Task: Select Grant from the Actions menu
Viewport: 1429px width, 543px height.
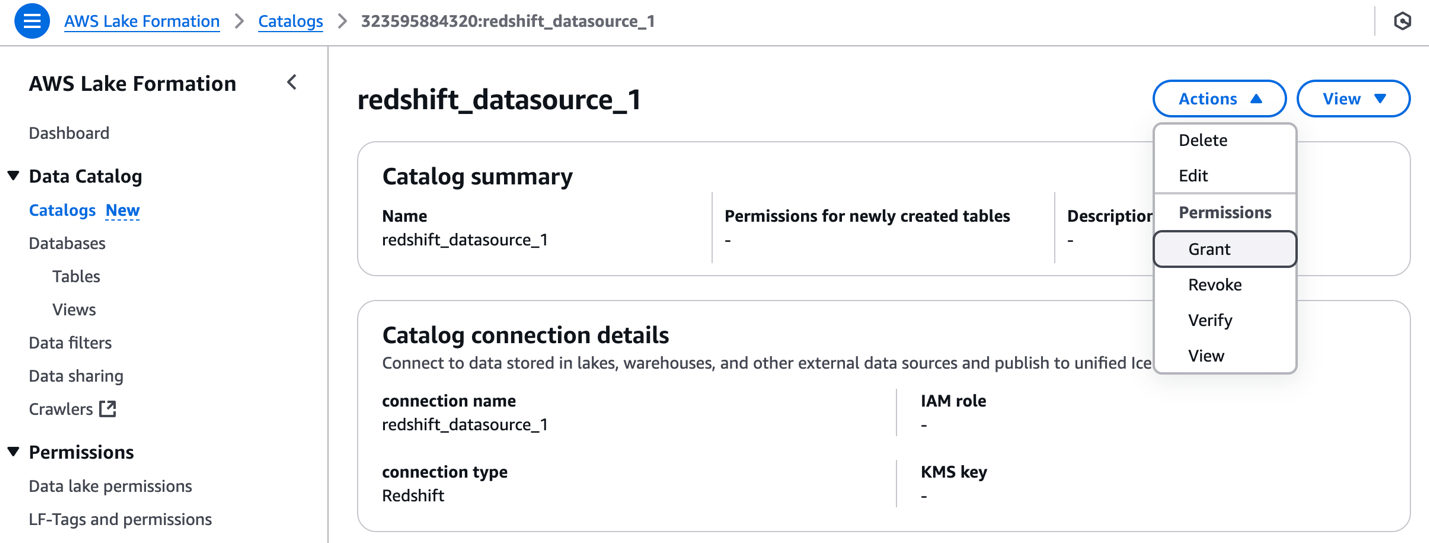Action: 1209,249
